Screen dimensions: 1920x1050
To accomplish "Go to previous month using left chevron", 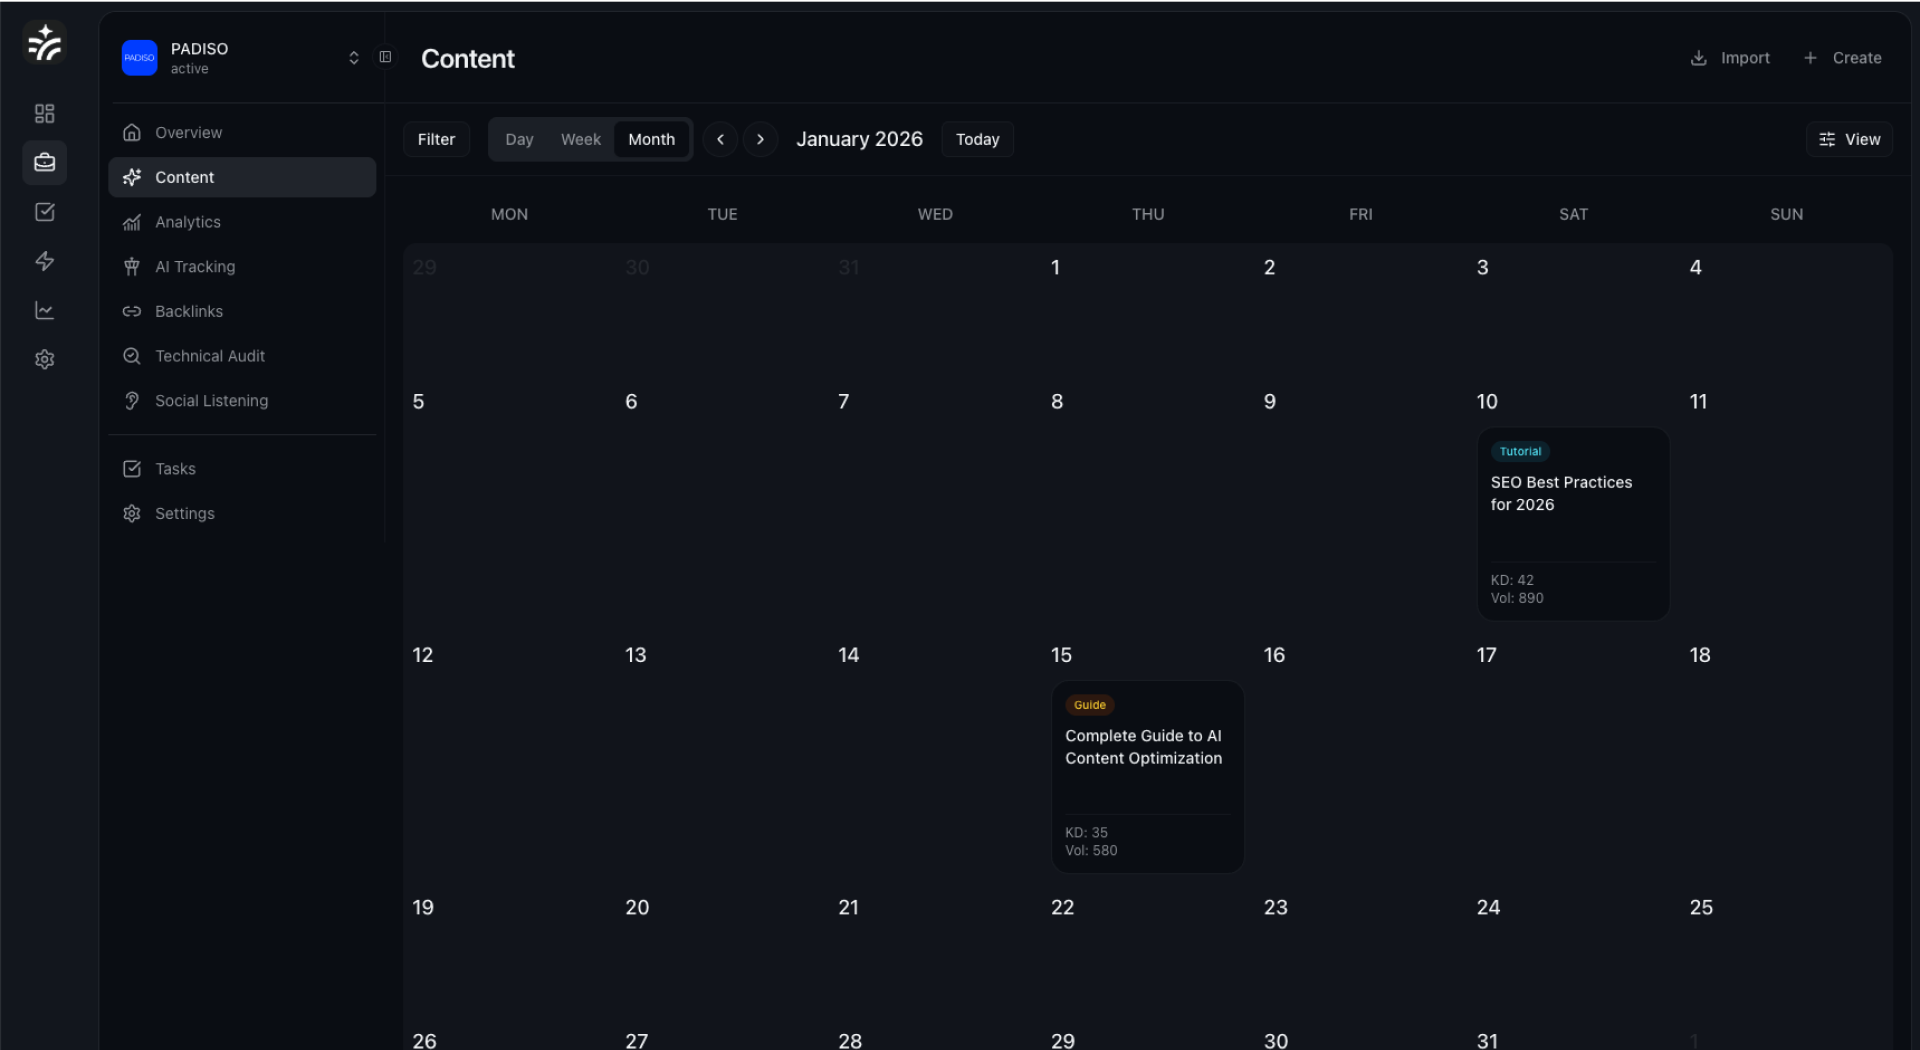I will (720, 139).
